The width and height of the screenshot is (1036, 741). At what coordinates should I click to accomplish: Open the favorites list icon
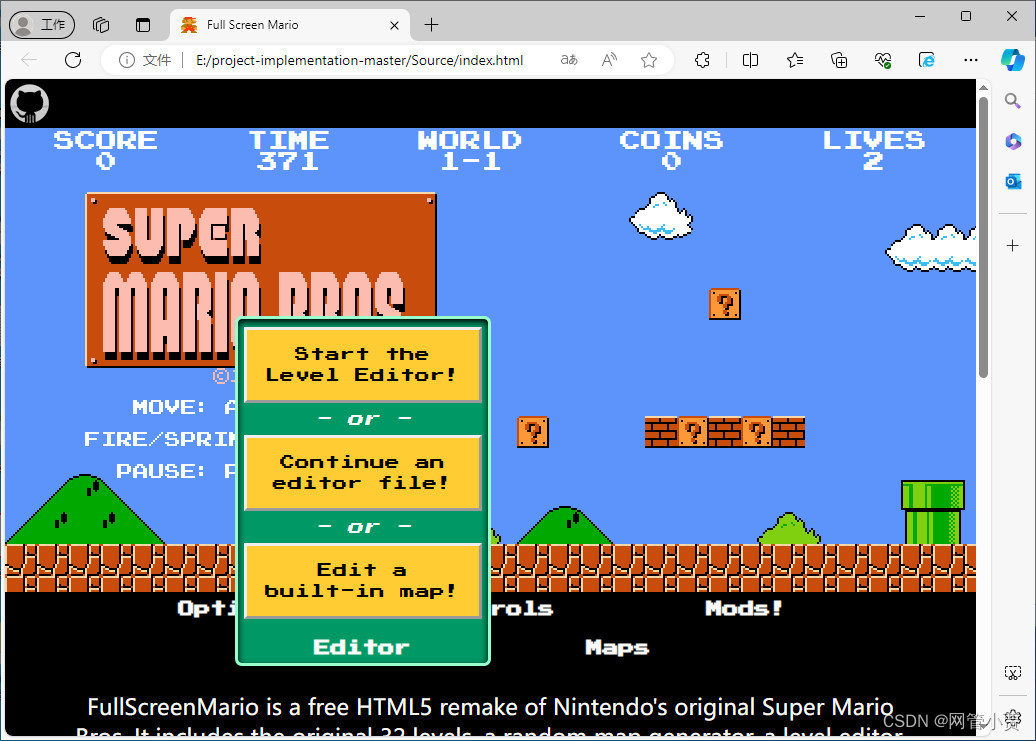pos(795,60)
